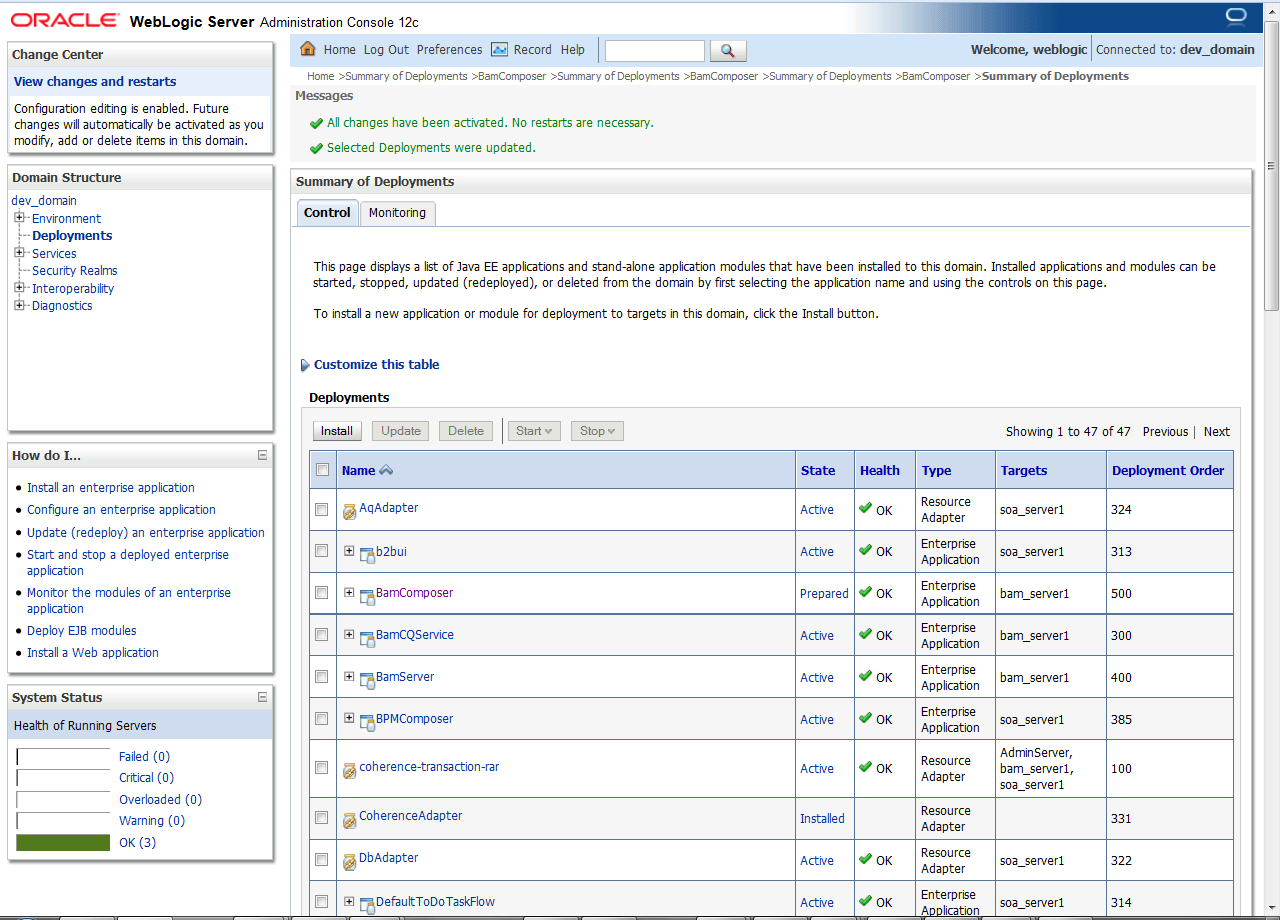Viewport: 1280px width, 920px height.
Task: Check the BamComposer row checkbox
Action: click(322, 593)
